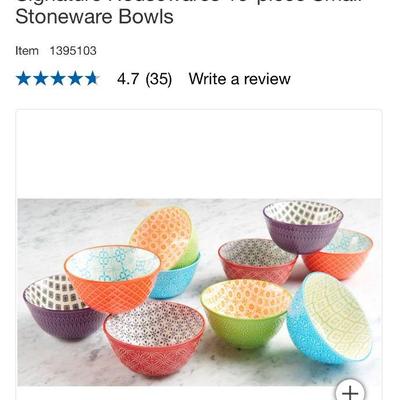Open the Write a review link
The height and width of the screenshot is (400, 400).
pos(239,79)
